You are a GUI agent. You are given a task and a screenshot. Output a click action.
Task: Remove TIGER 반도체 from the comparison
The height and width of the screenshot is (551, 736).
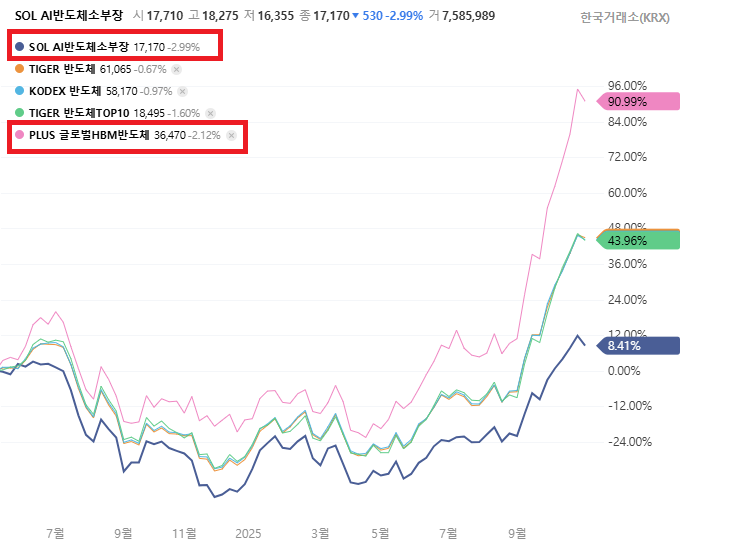177,70
